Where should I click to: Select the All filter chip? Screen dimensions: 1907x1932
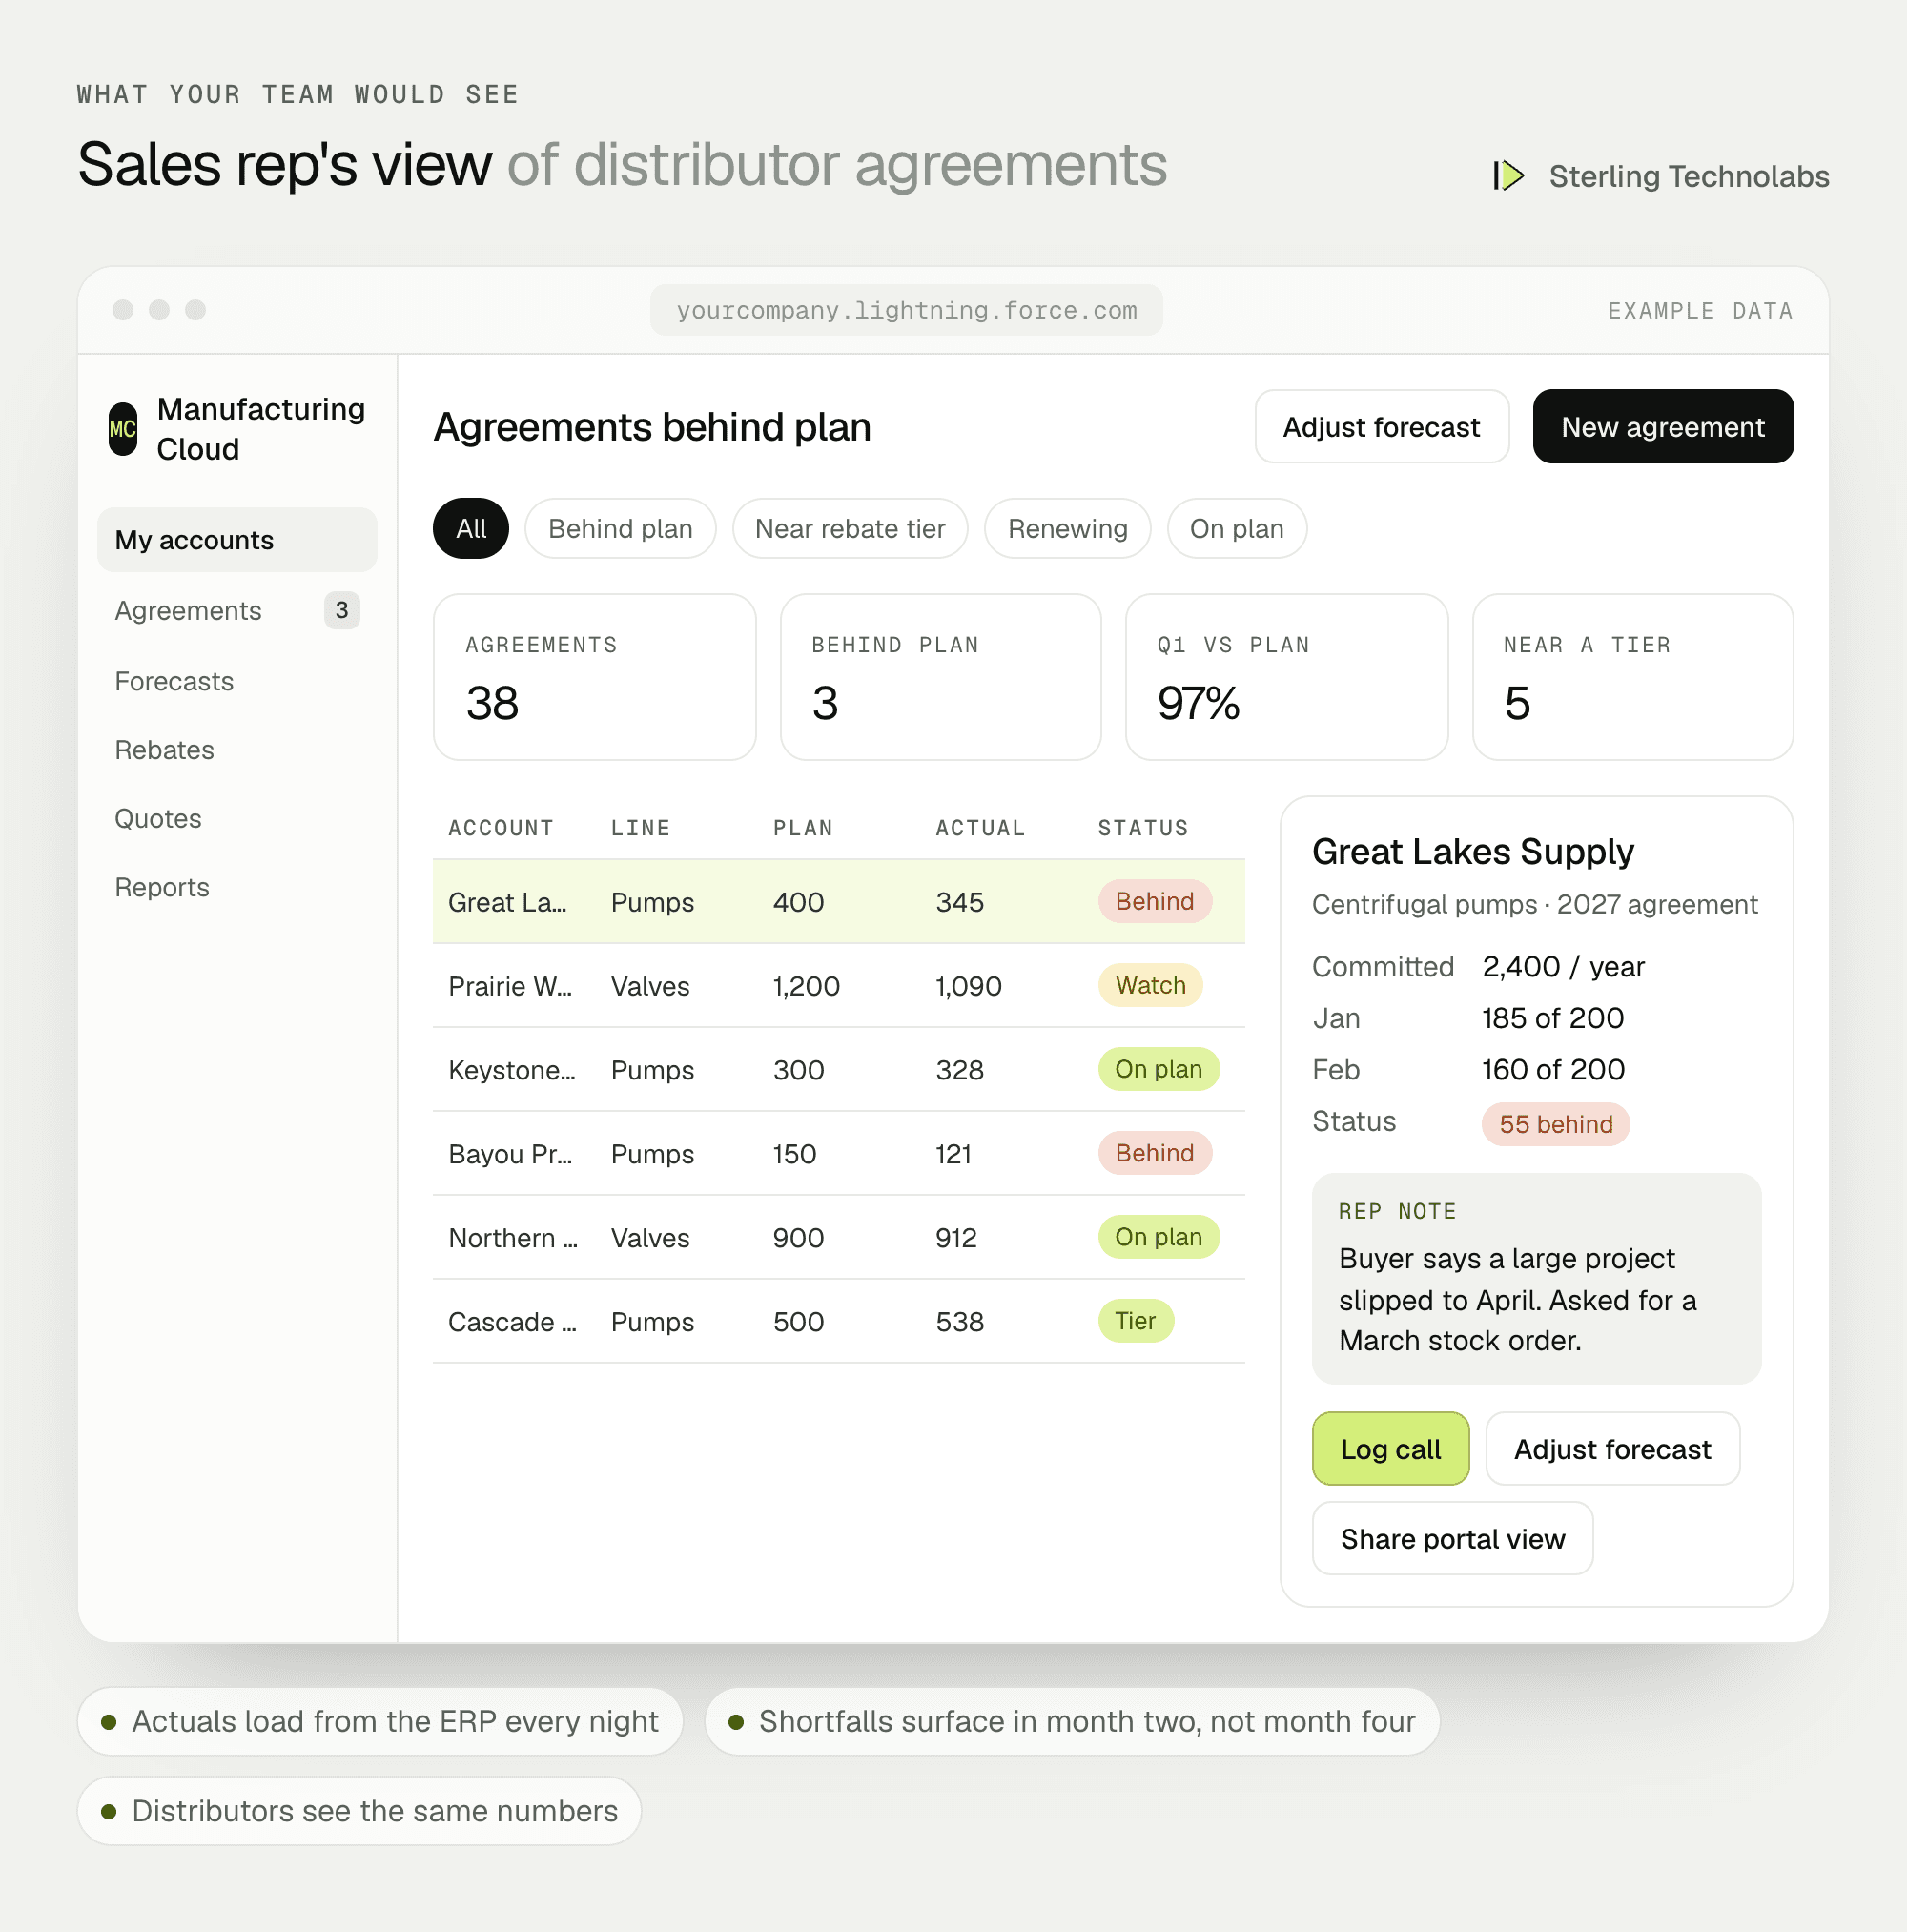tap(471, 529)
